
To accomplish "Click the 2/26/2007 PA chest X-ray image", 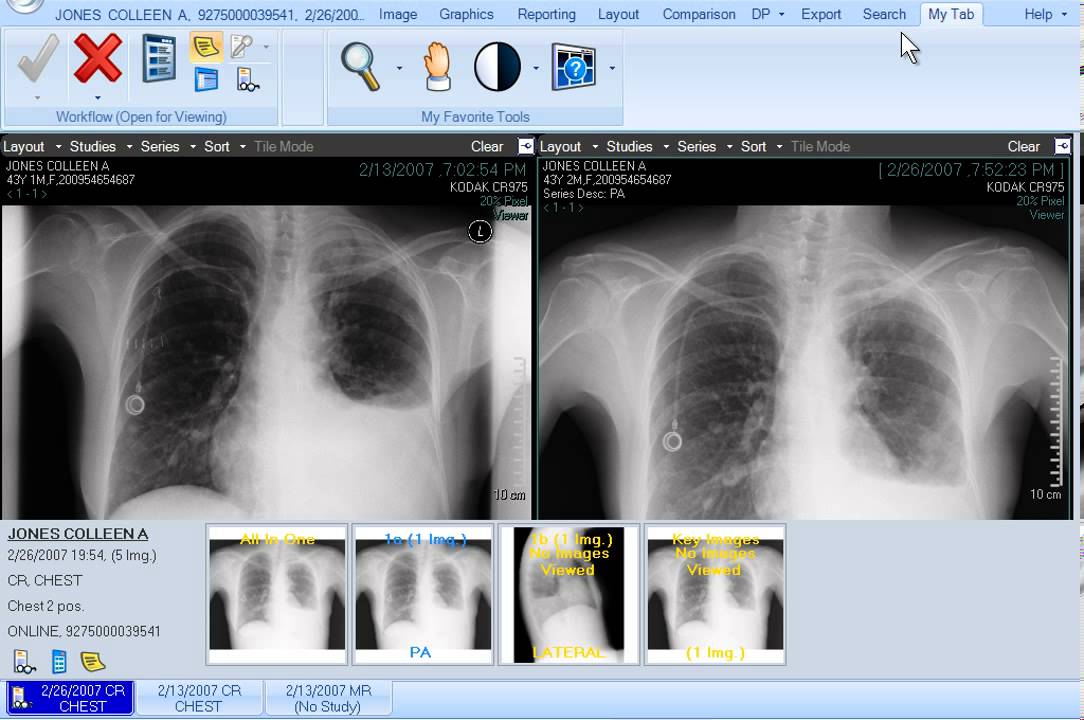I will (x=805, y=362).
